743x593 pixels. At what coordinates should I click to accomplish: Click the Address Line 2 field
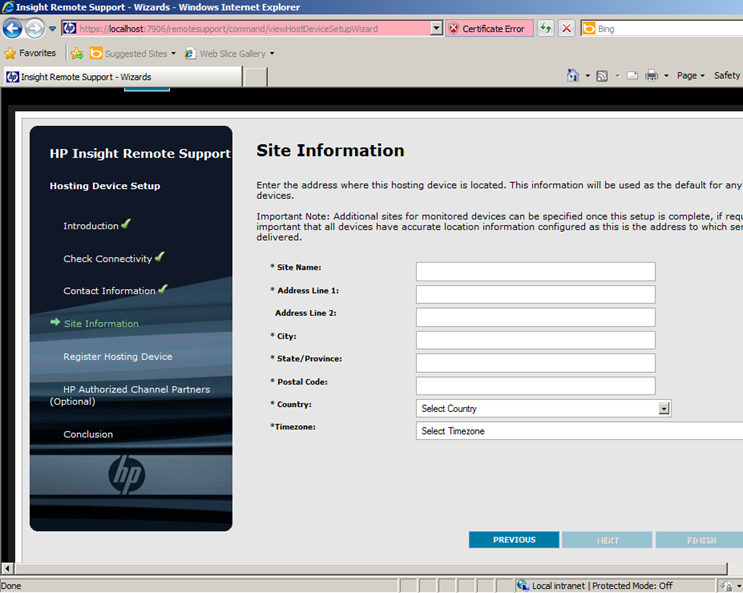[535, 317]
